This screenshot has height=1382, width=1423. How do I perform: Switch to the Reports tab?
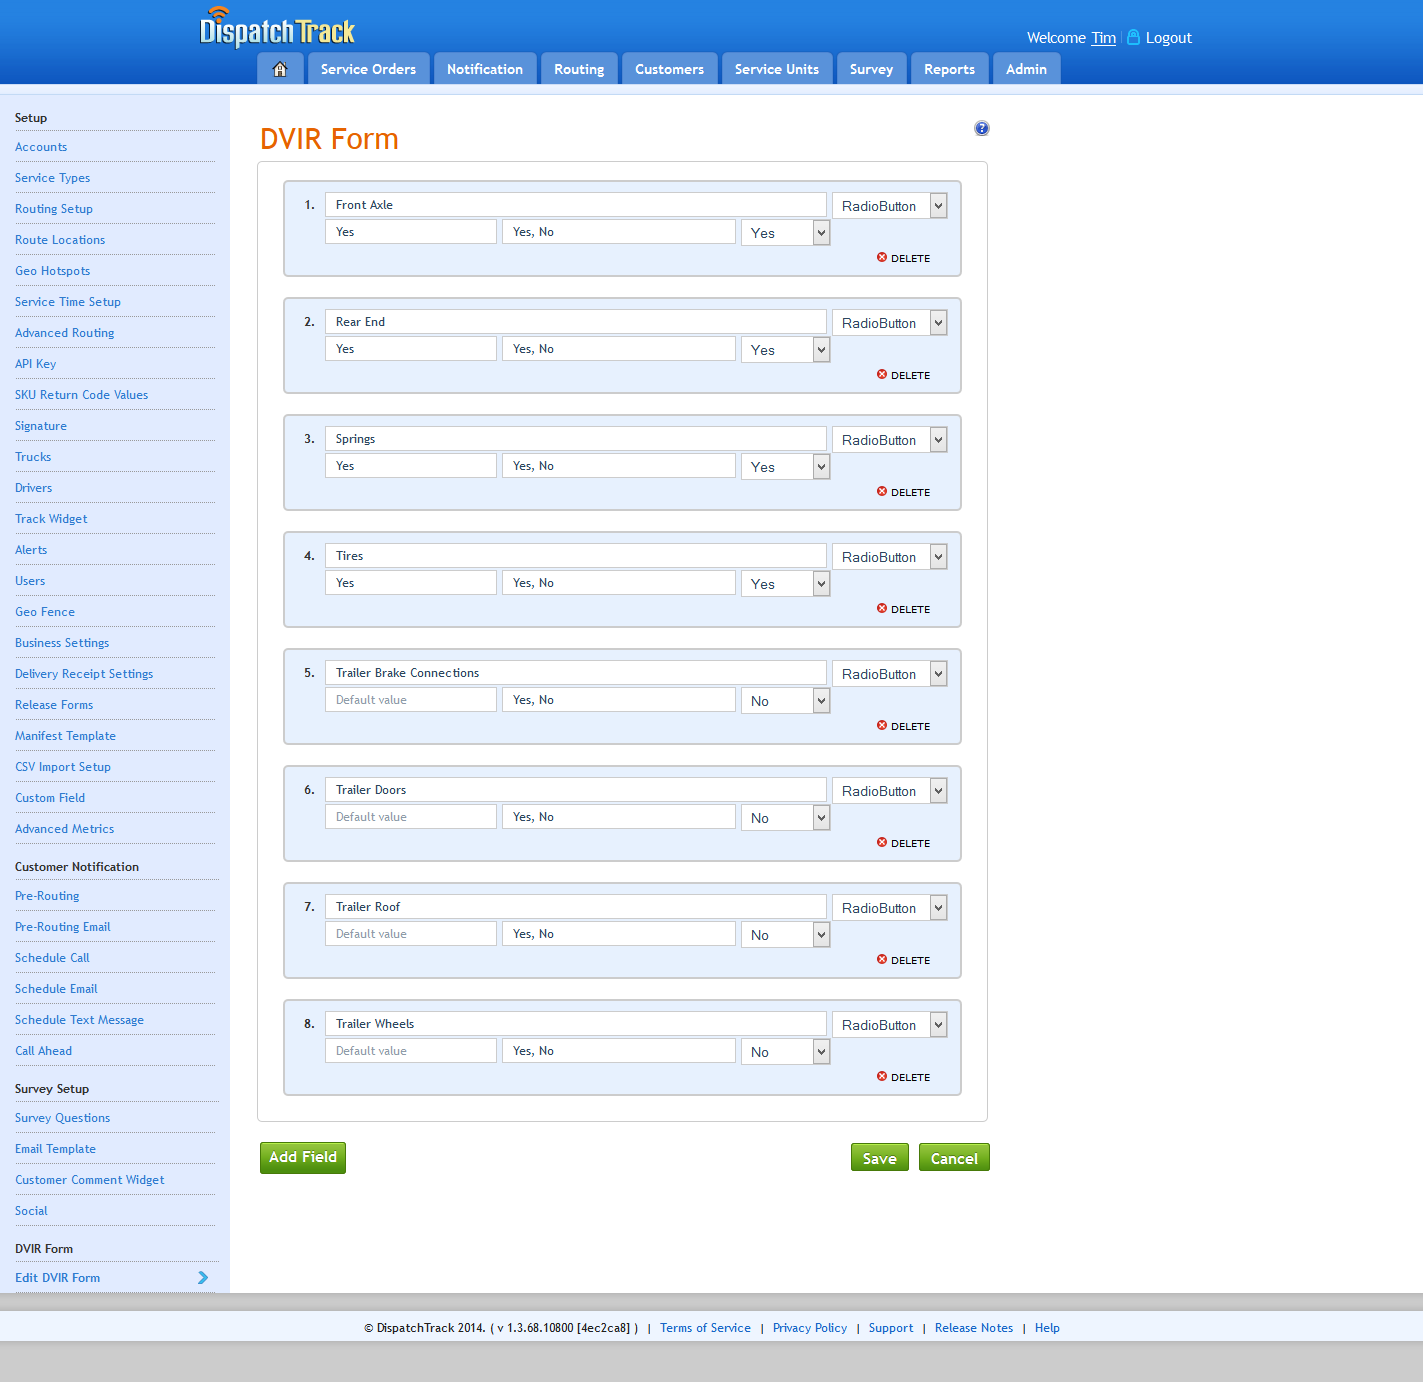tap(949, 69)
